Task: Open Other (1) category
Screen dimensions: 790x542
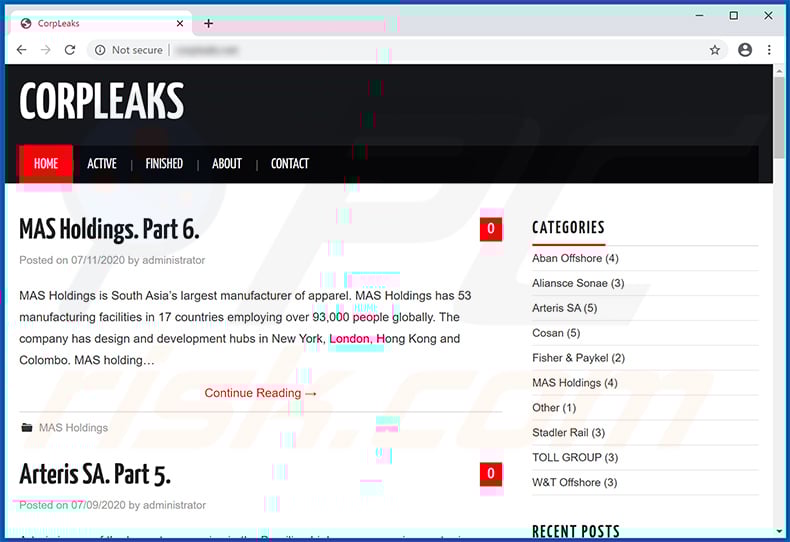Action: click(554, 408)
